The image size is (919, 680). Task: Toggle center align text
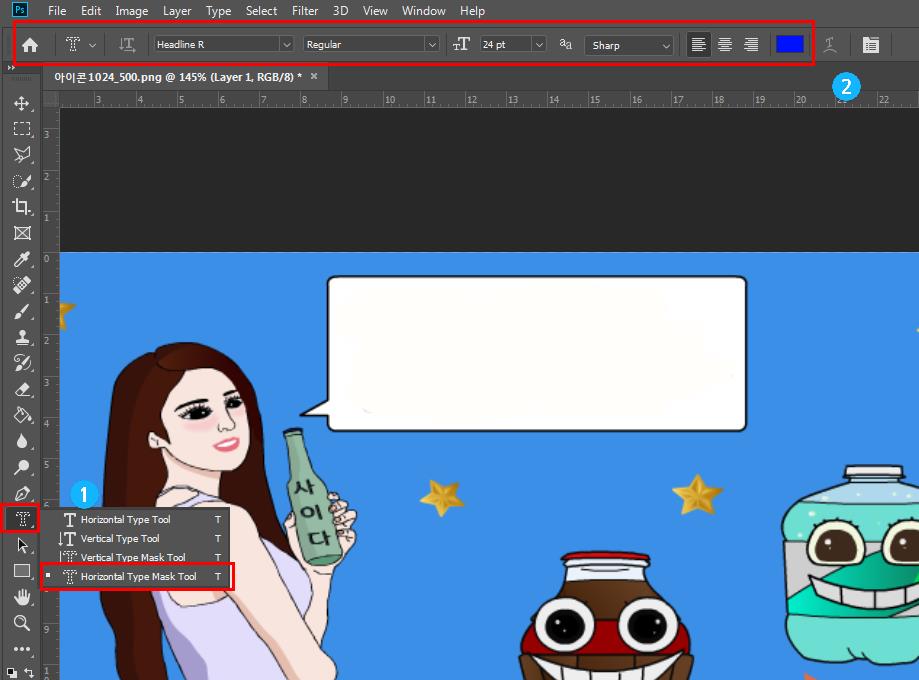point(725,45)
